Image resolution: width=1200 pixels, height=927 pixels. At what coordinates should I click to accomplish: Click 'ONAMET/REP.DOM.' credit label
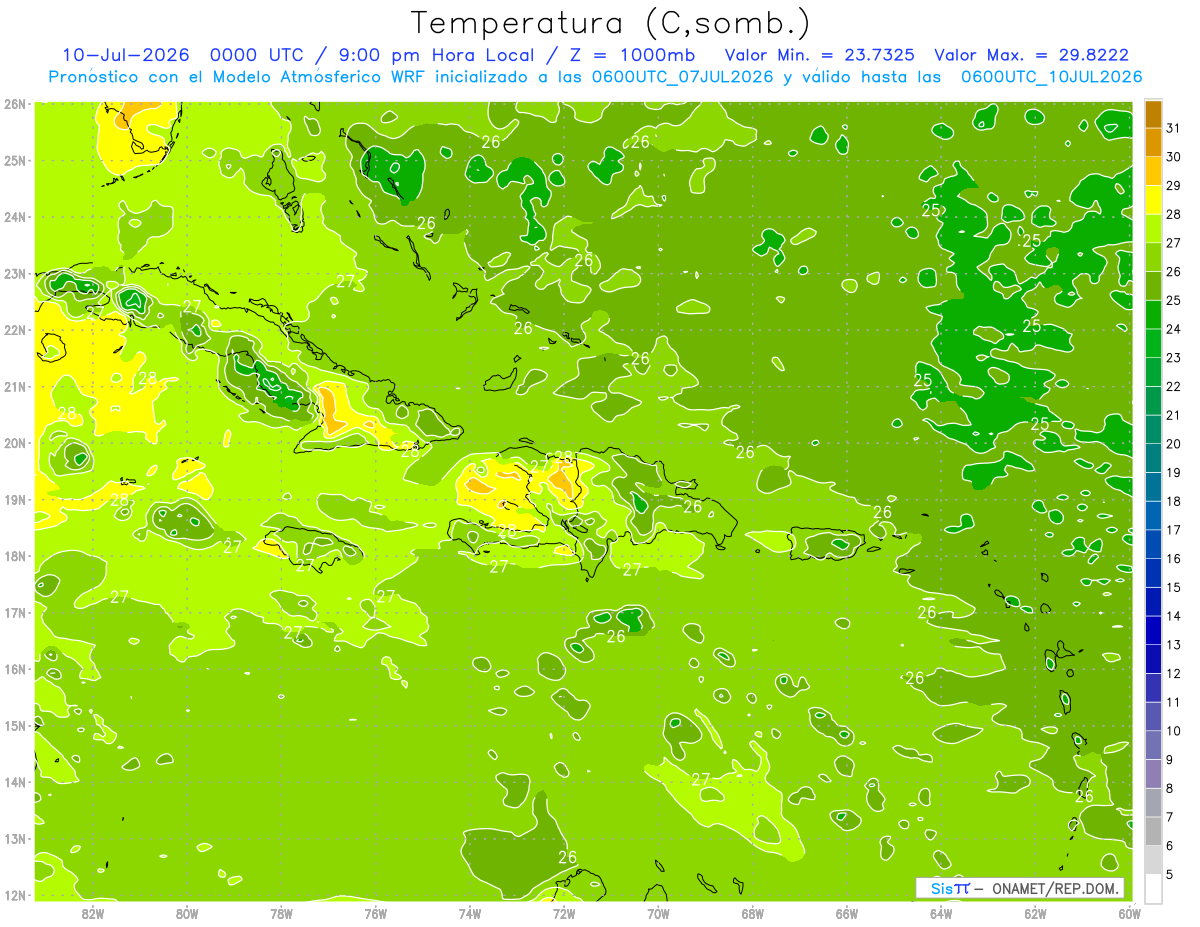pos(1054,888)
